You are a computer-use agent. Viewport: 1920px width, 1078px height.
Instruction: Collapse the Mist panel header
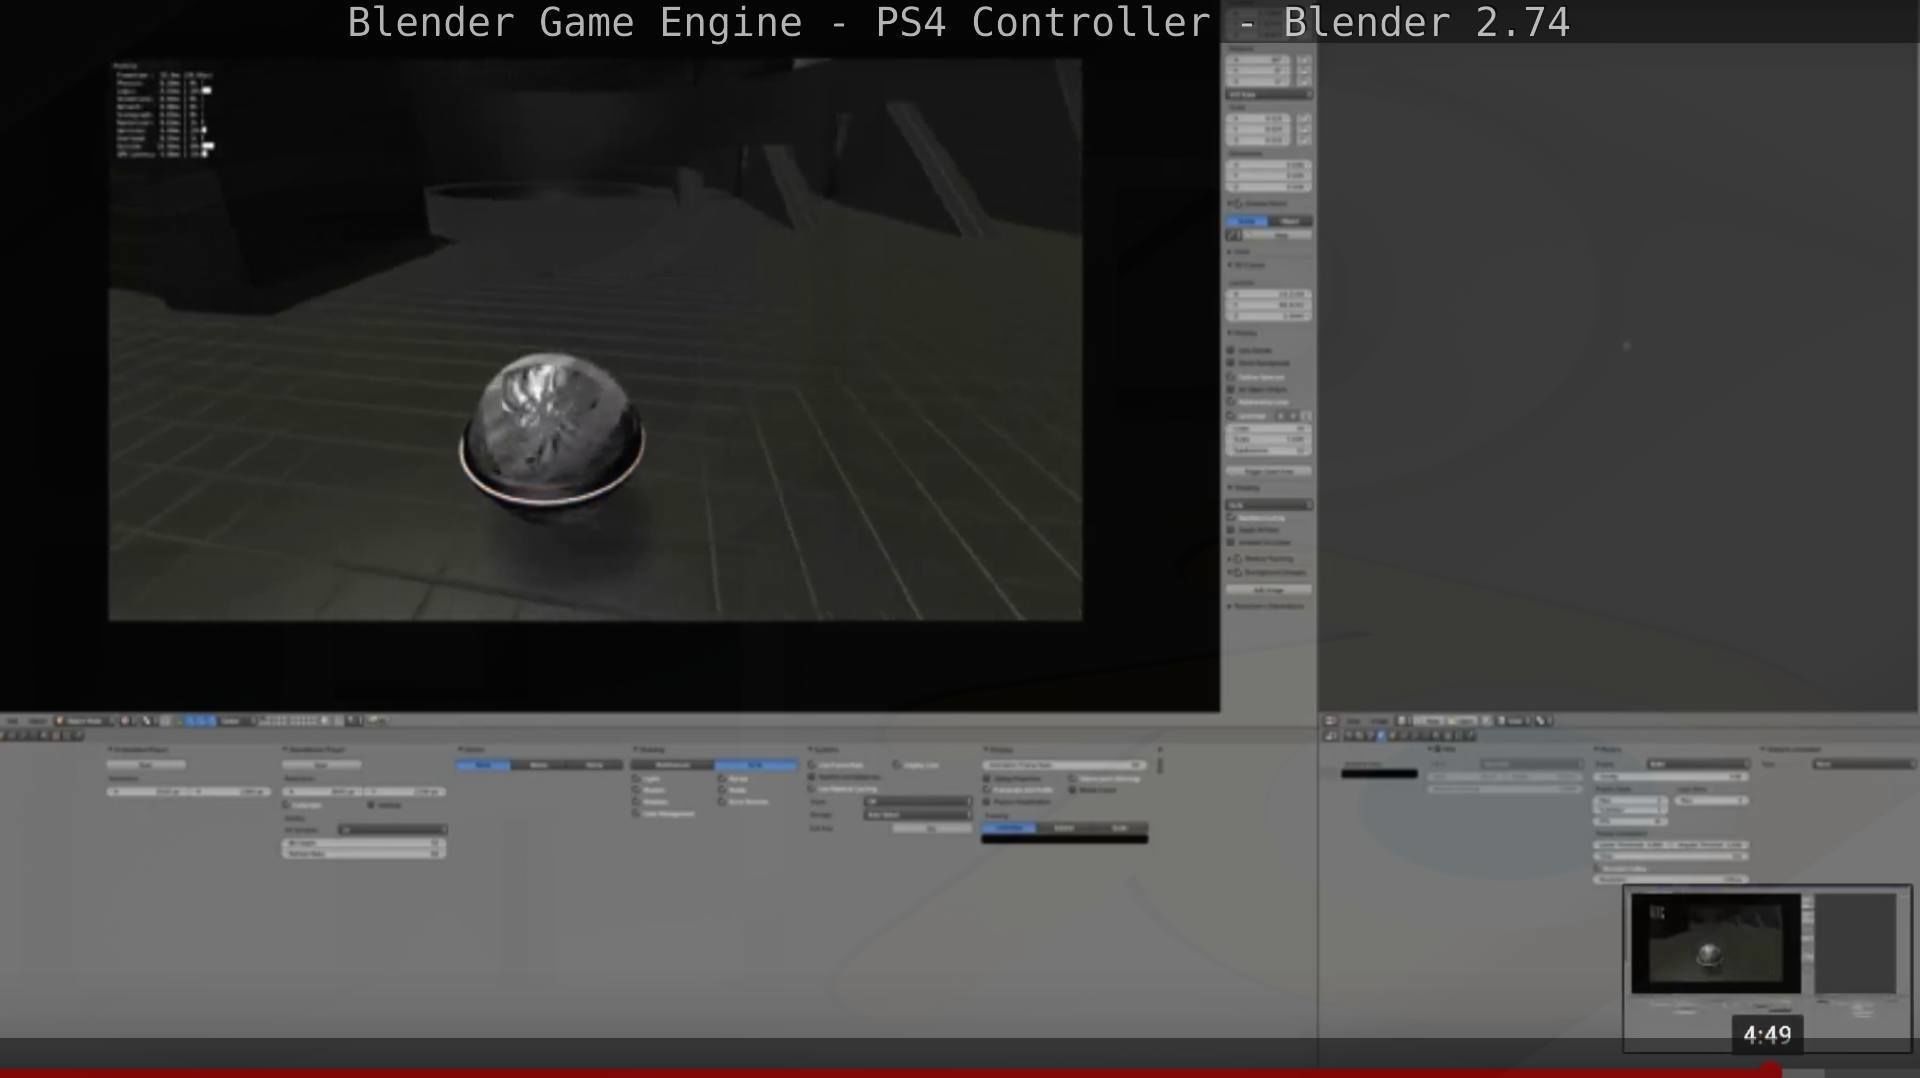(x=1442, y=749)
